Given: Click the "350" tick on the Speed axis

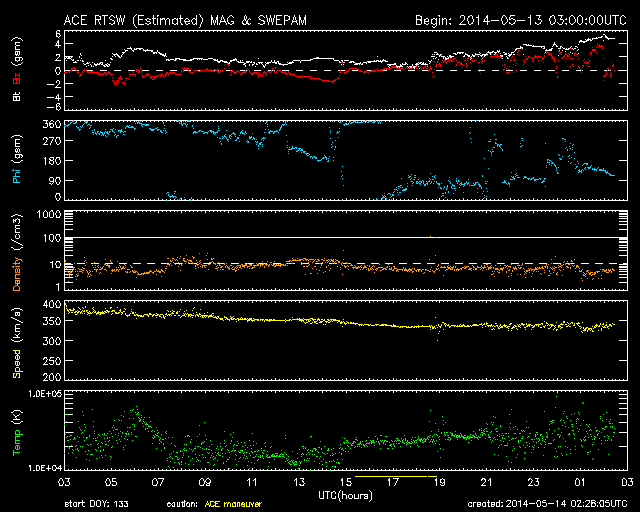Looking at the screenshot, I should pos(52,321).
